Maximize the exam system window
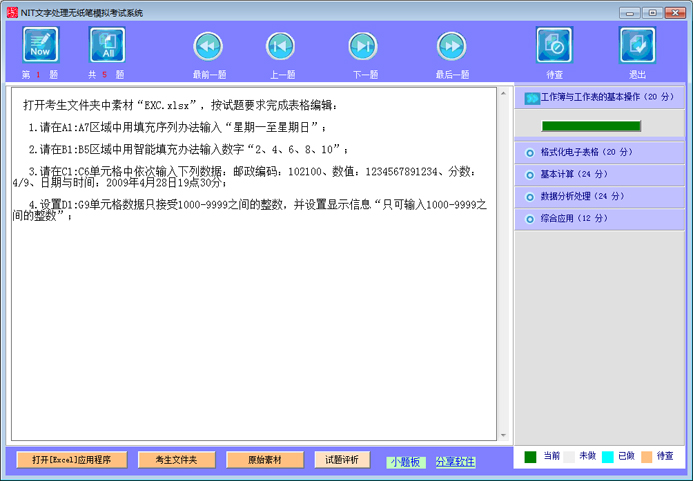 (x=652, y=13)
